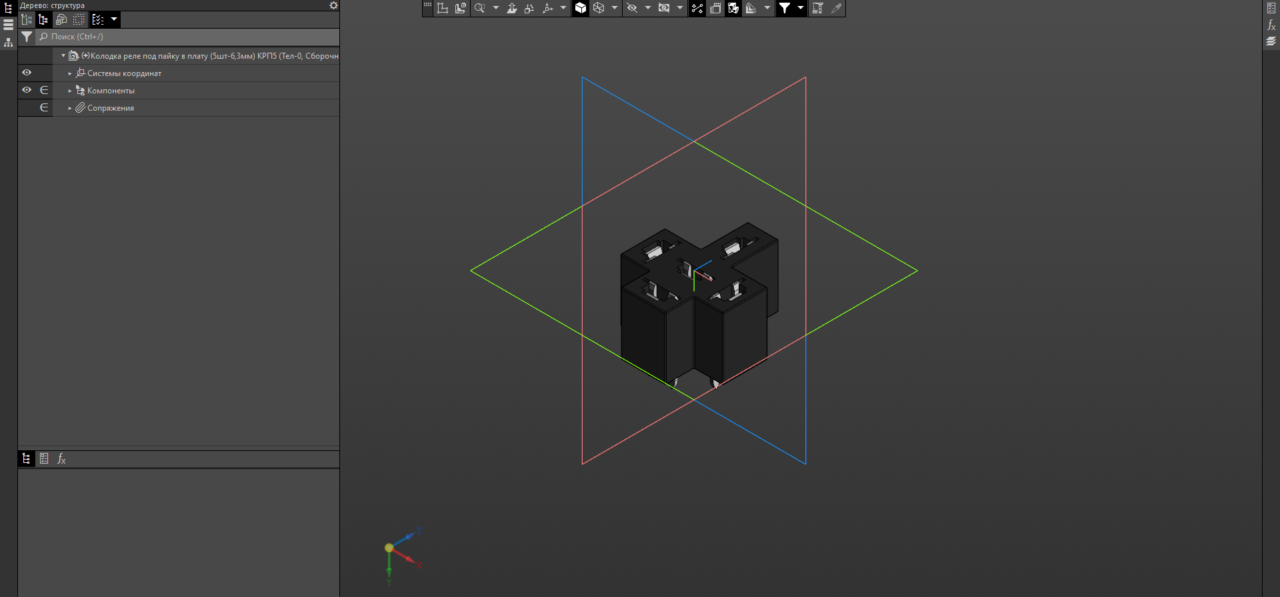1280x597 pixels.
Task: Click the Поиск search field
Action: click(187, 36)
